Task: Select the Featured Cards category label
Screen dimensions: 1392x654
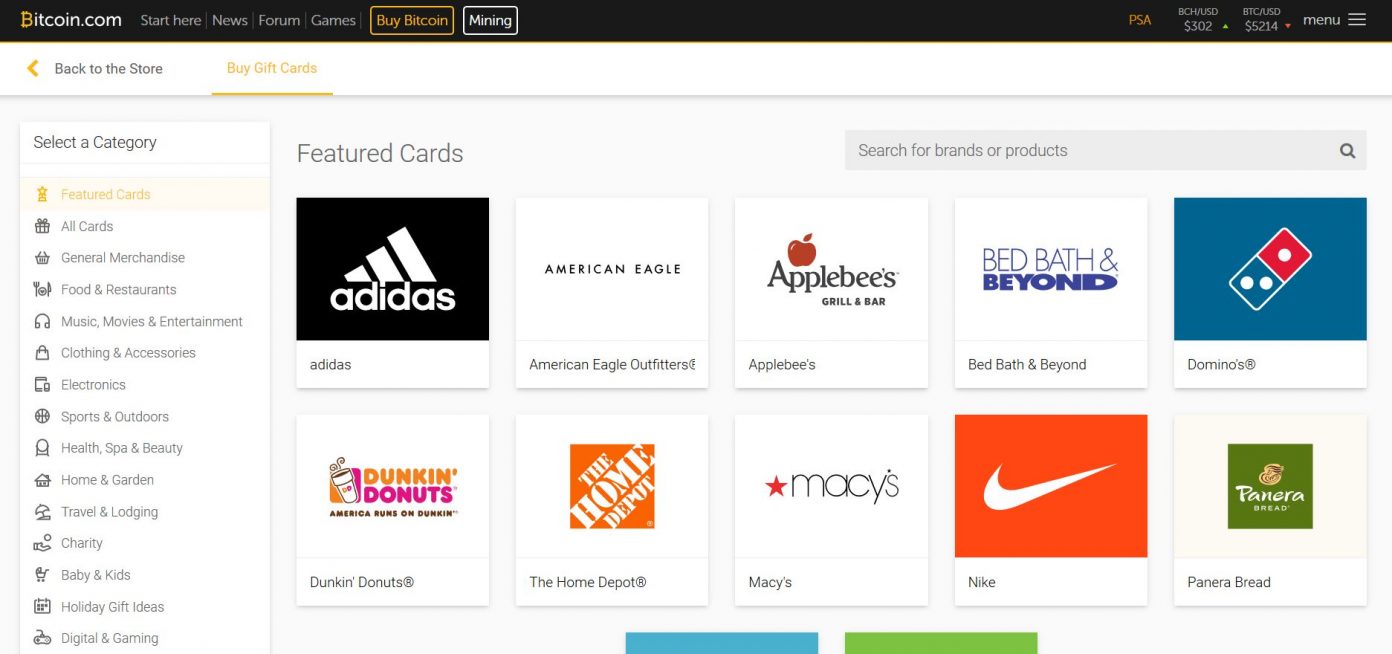Action: (x=105, y=195)
